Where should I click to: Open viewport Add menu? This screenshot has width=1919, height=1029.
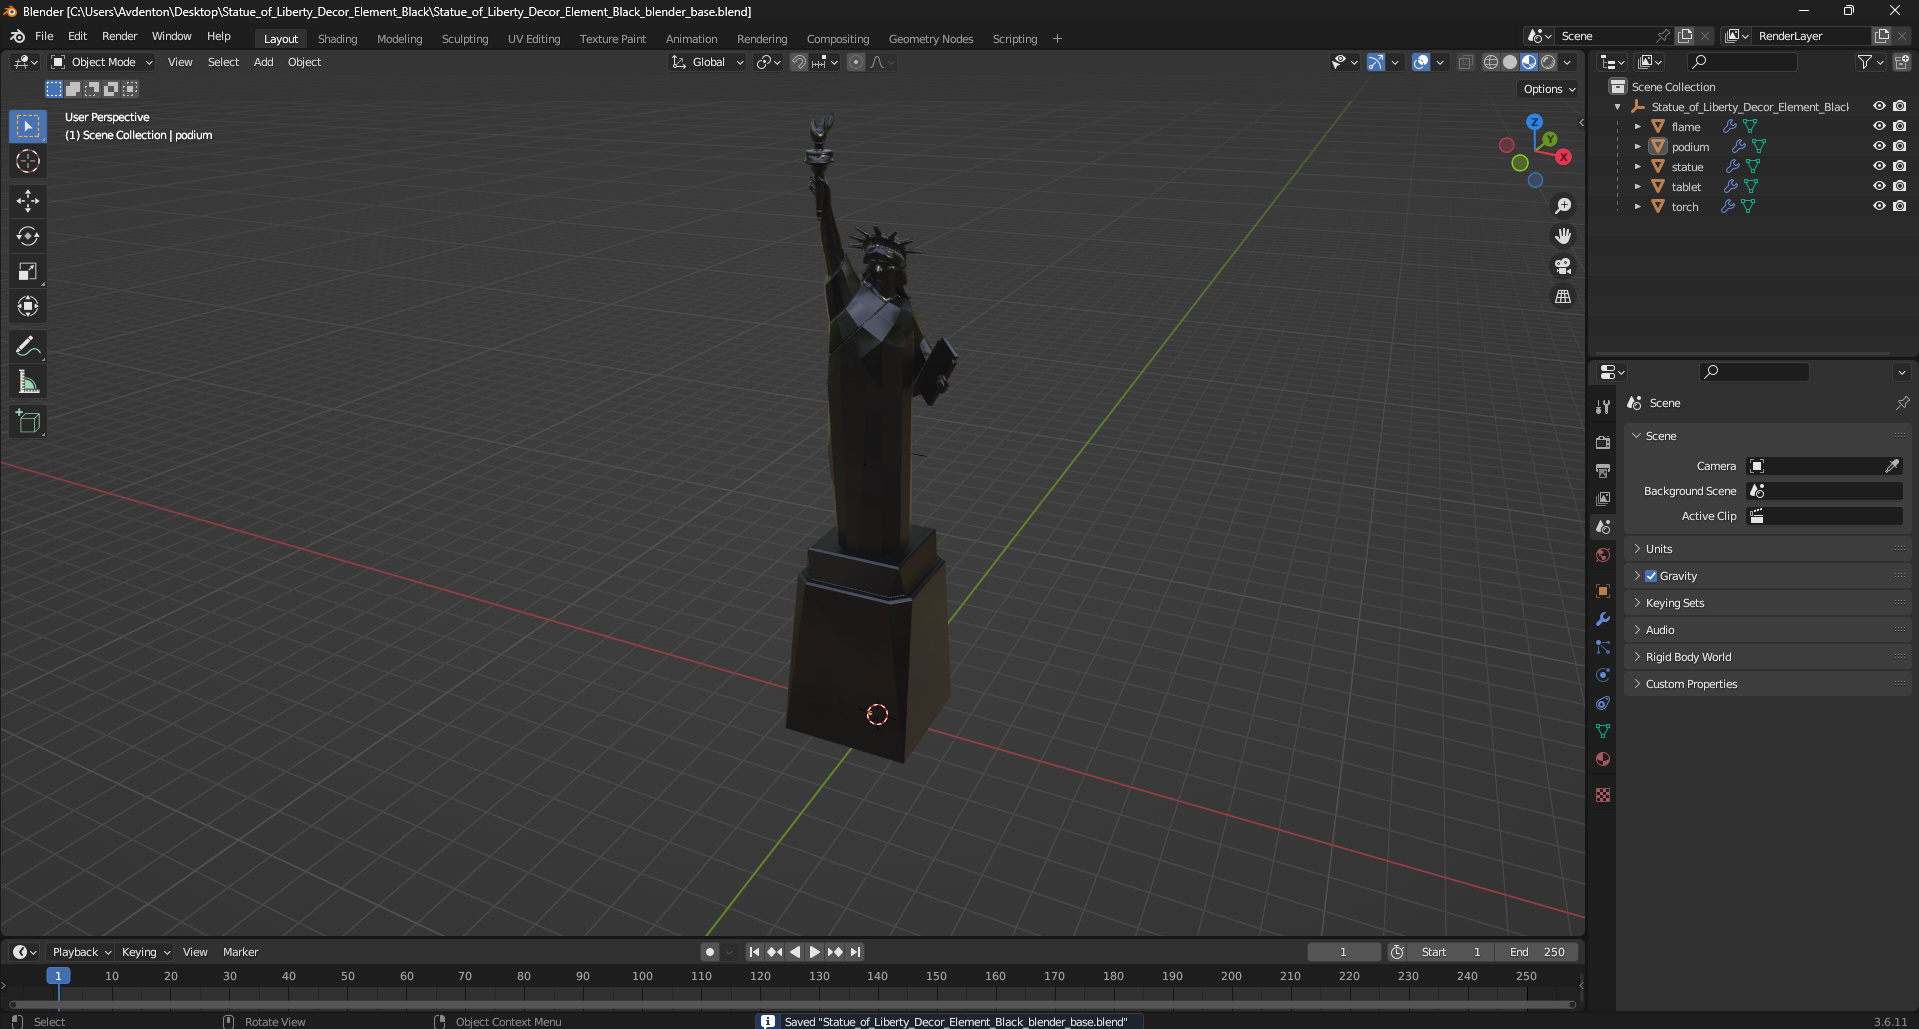pyautogui.click(x=263, y=62)
